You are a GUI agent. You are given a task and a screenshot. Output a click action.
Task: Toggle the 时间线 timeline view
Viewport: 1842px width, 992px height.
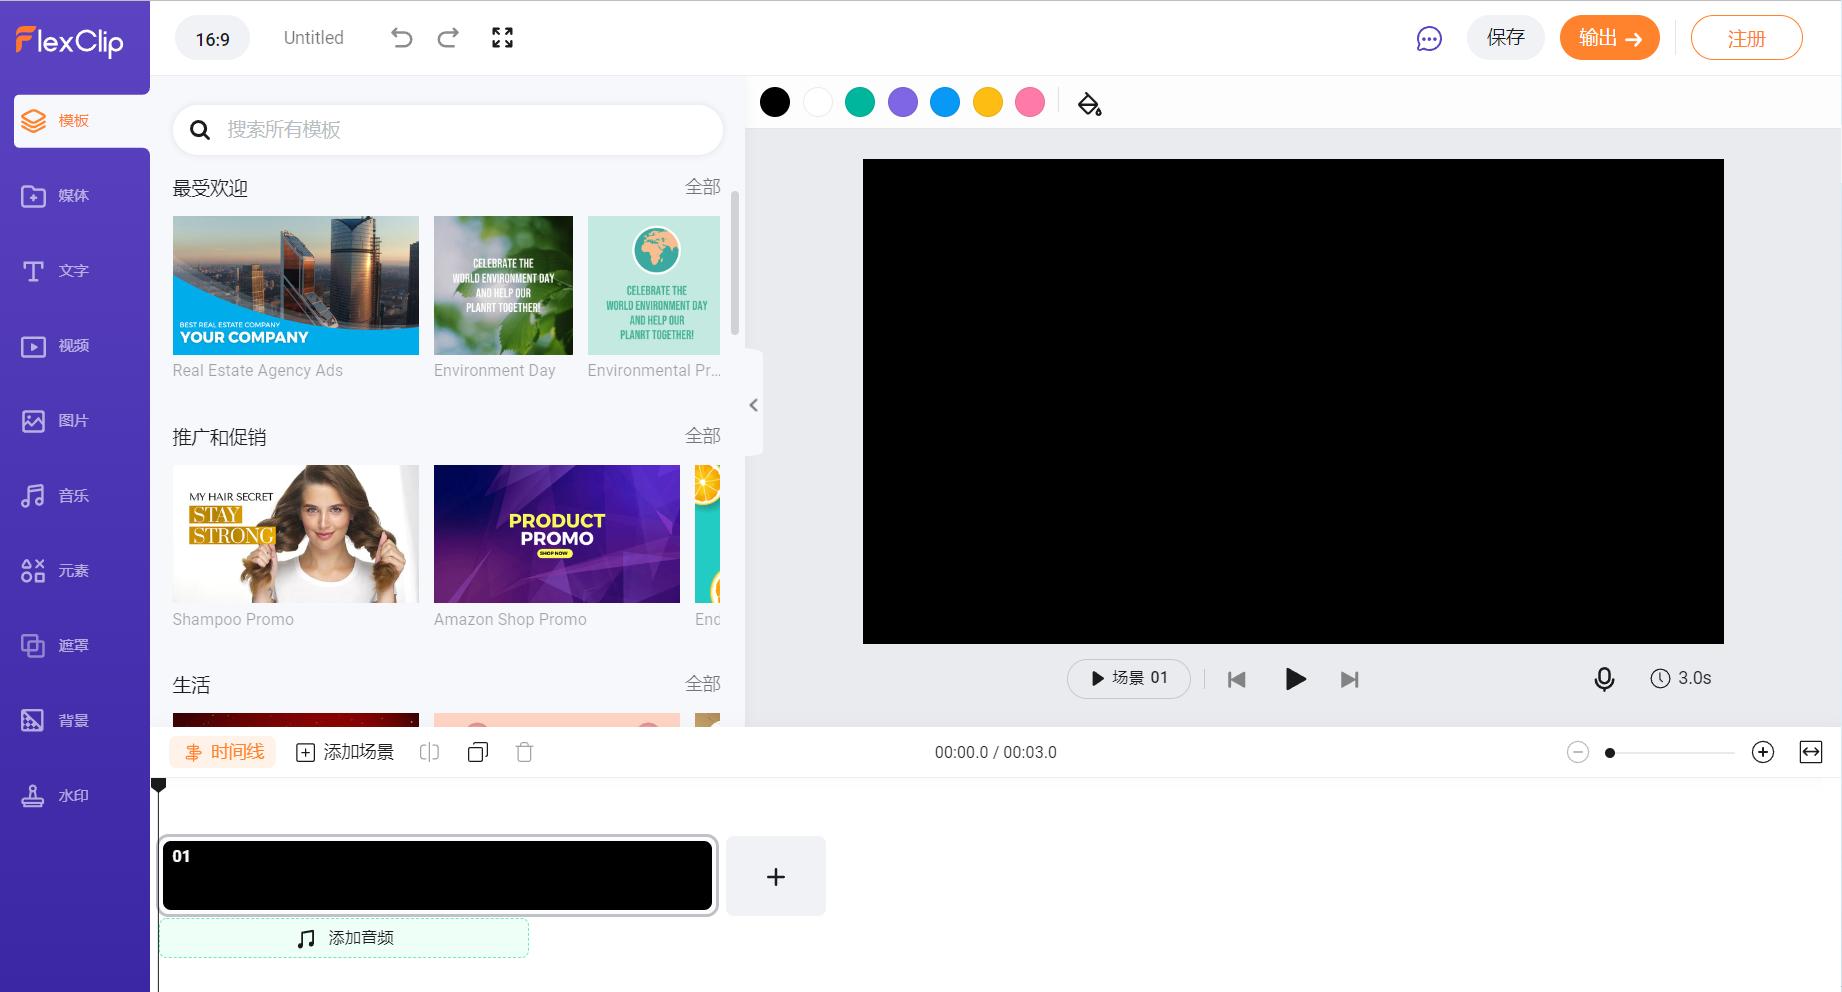223,752
